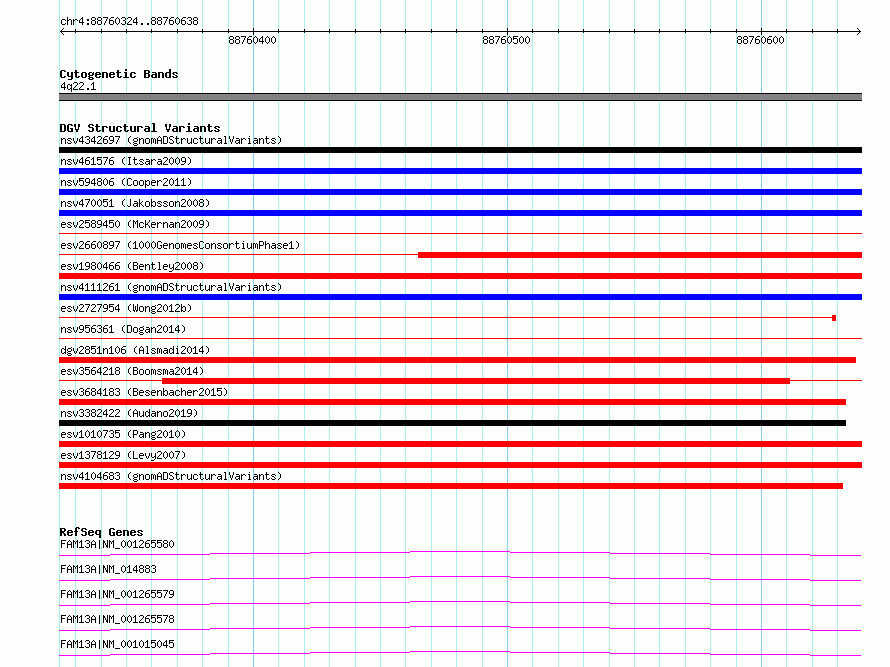890x667 pixels.
Task: Click the blue nsv4111261 variant bar
Action: coord(460,297)
